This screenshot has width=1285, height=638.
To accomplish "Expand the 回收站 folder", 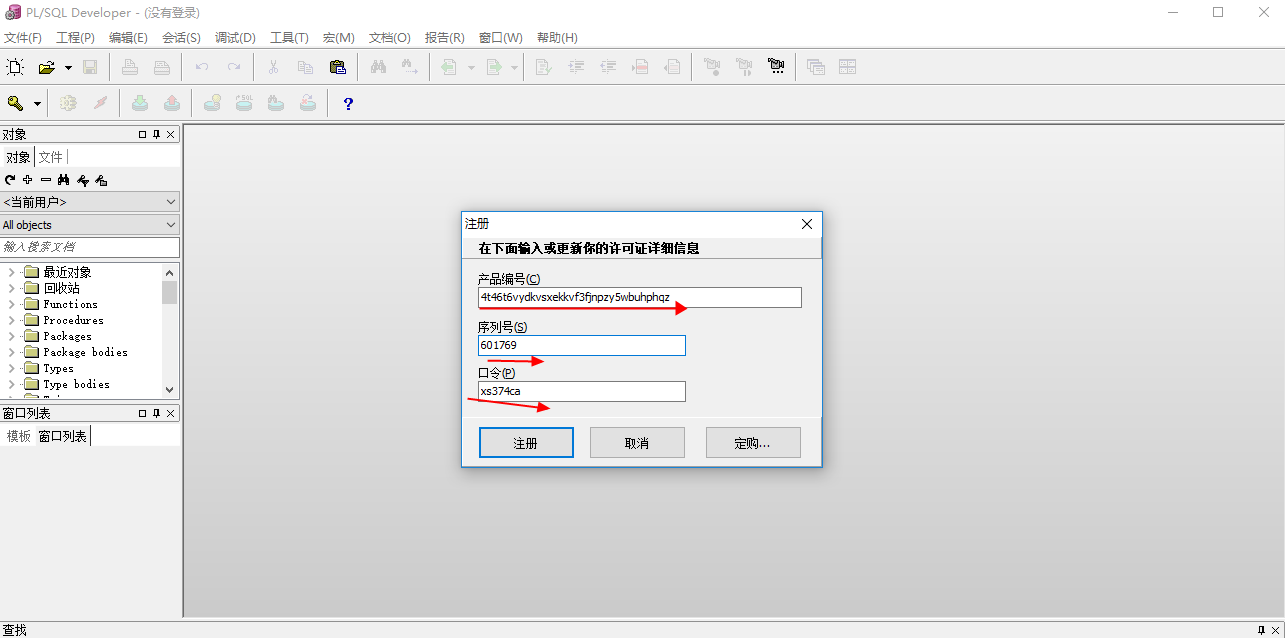I will pyautogui.click(x=11, y=288).
